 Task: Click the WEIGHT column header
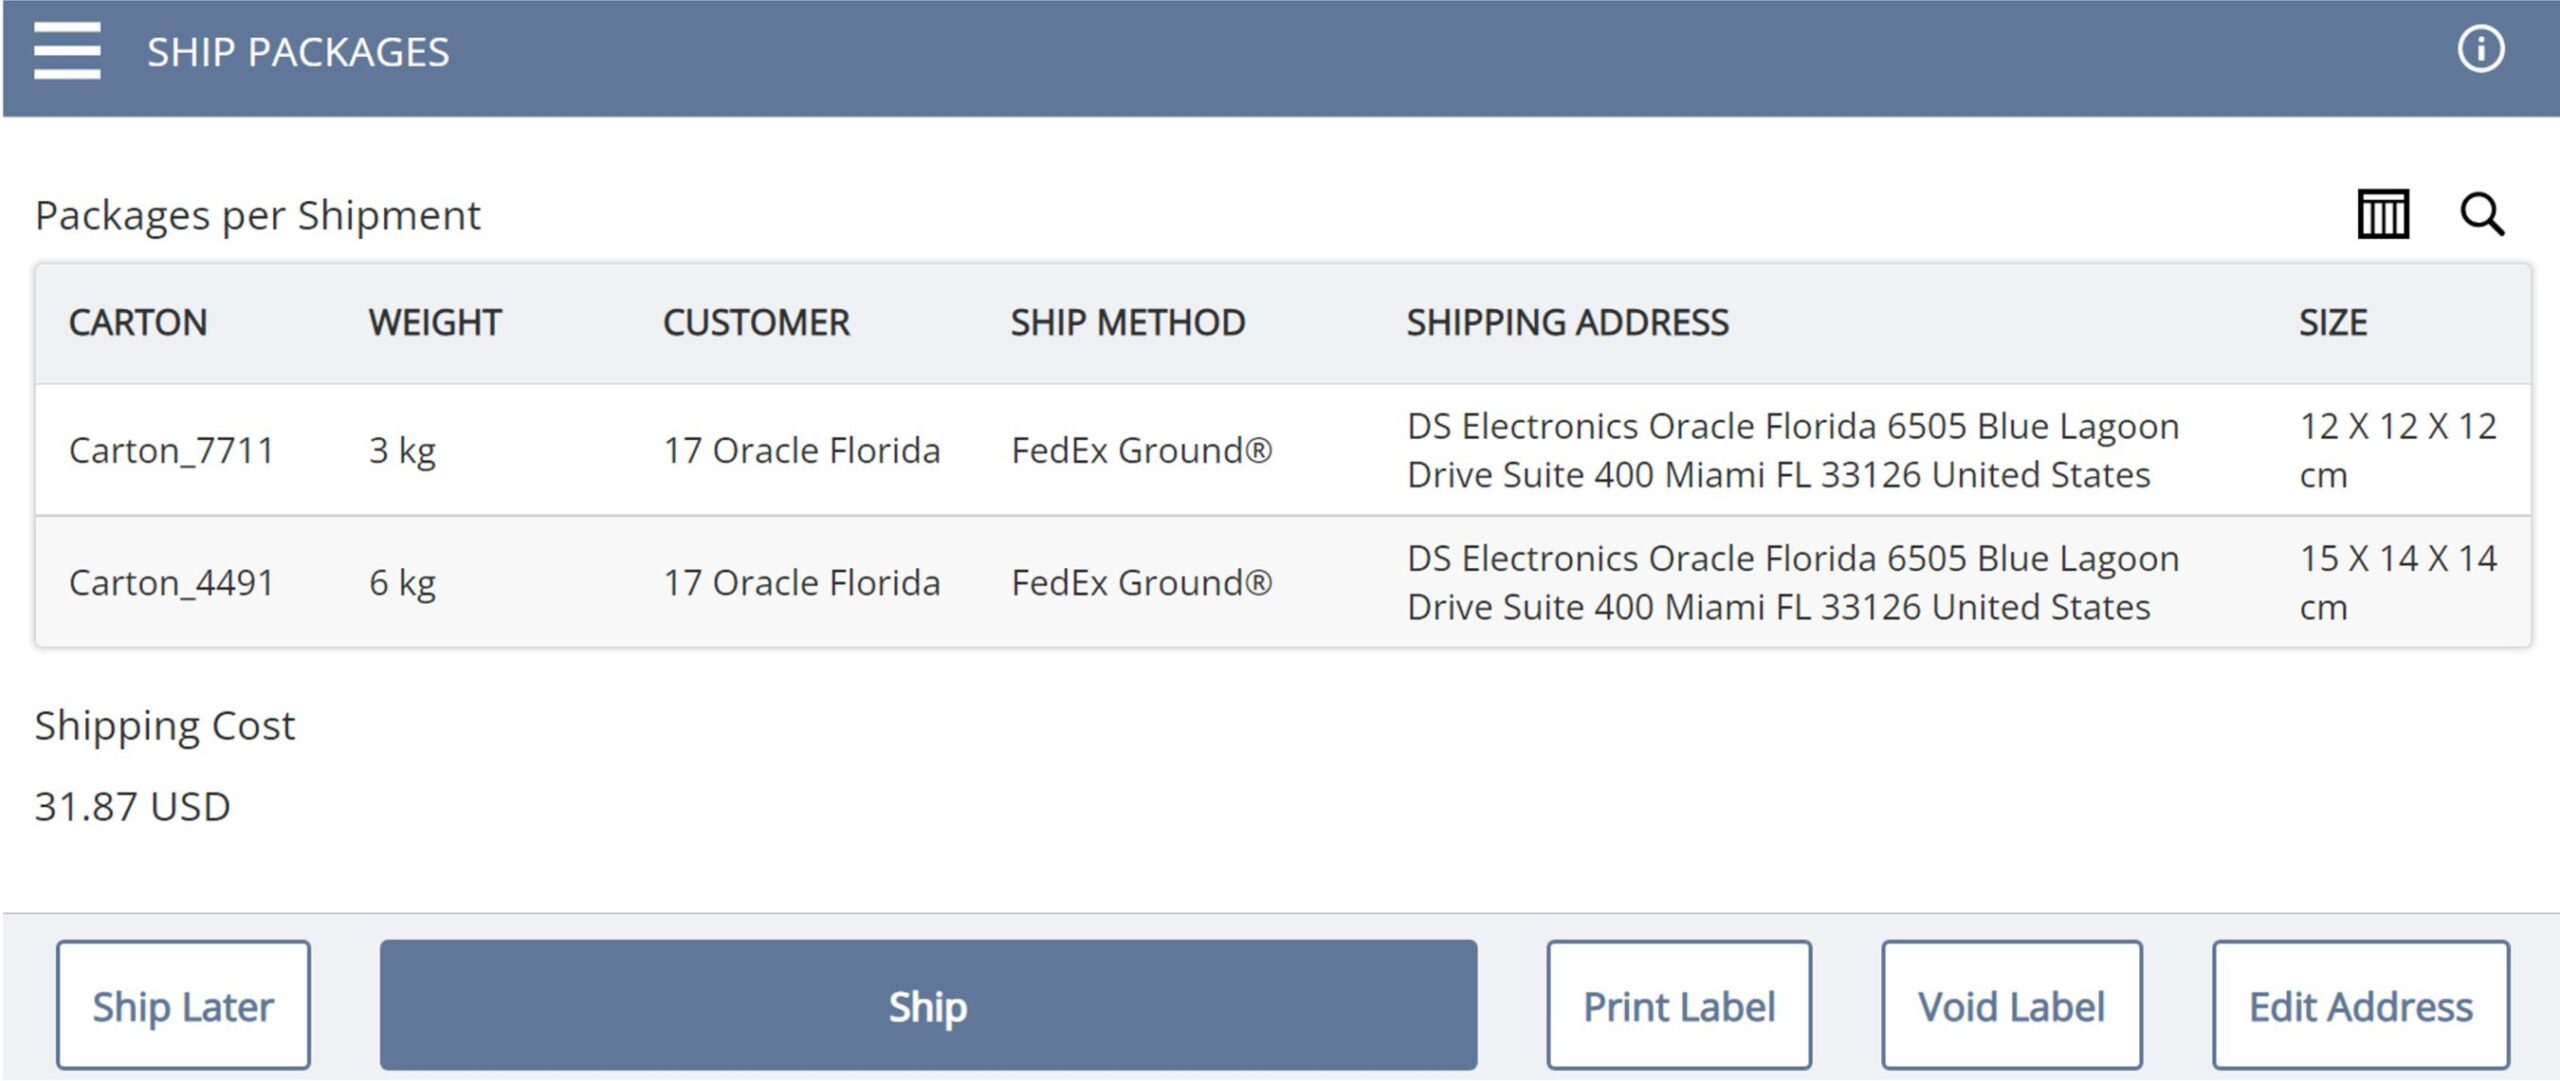[x=434, y=323]
